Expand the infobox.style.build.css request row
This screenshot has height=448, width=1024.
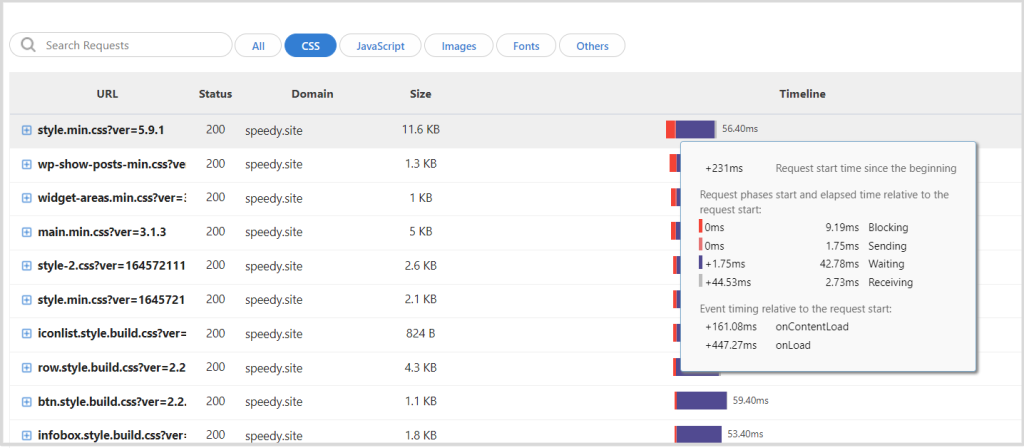coord(27,436)
